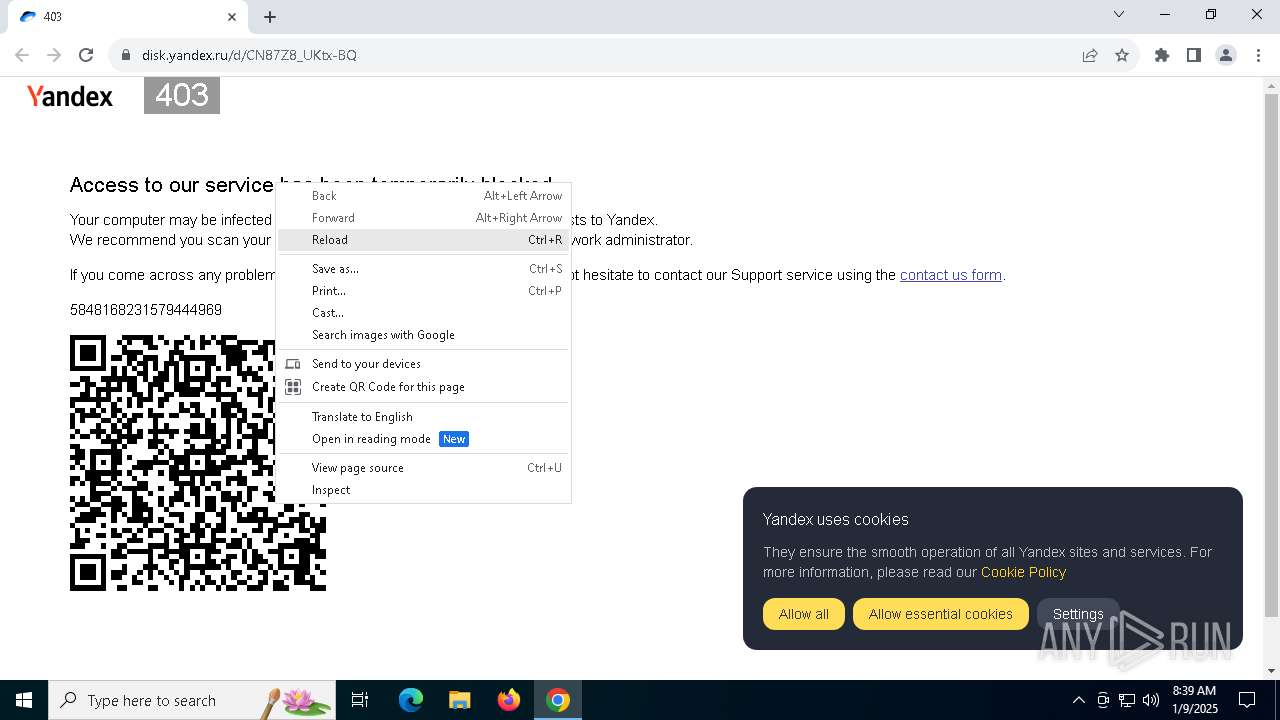The width and height of the screenshot is (1280, 720).
Task: Click the browser back arrow
Action: coord(22,55)
